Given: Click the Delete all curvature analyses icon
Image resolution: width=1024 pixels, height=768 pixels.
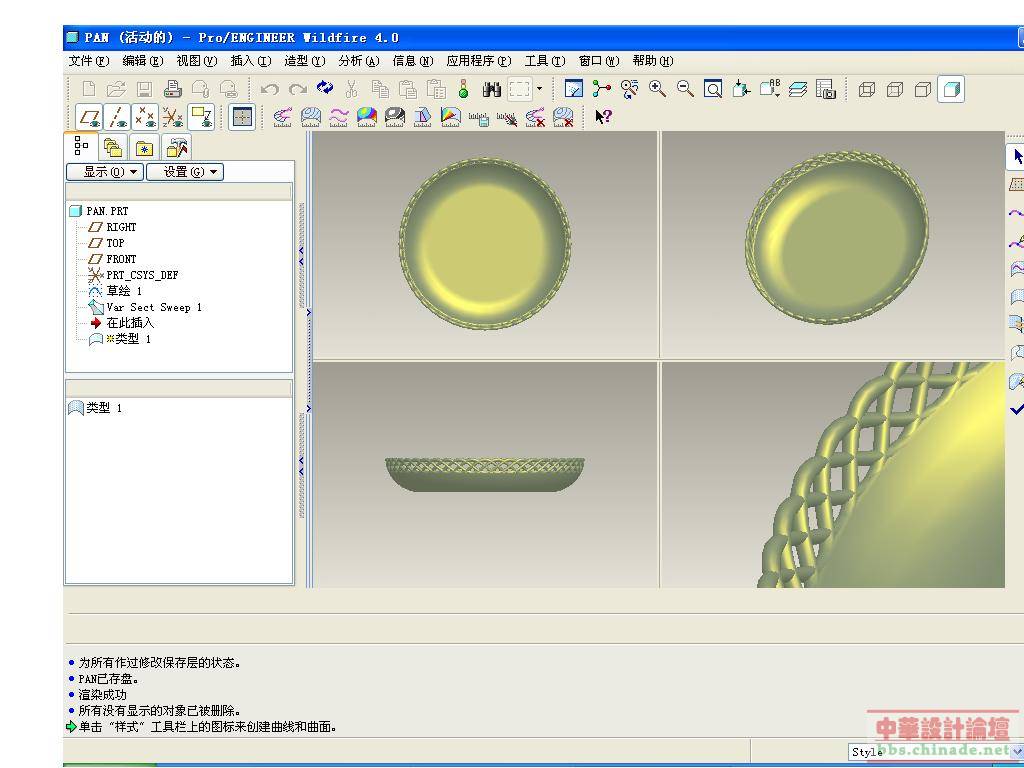Looking at the screenshot, I should click(535, 118).
